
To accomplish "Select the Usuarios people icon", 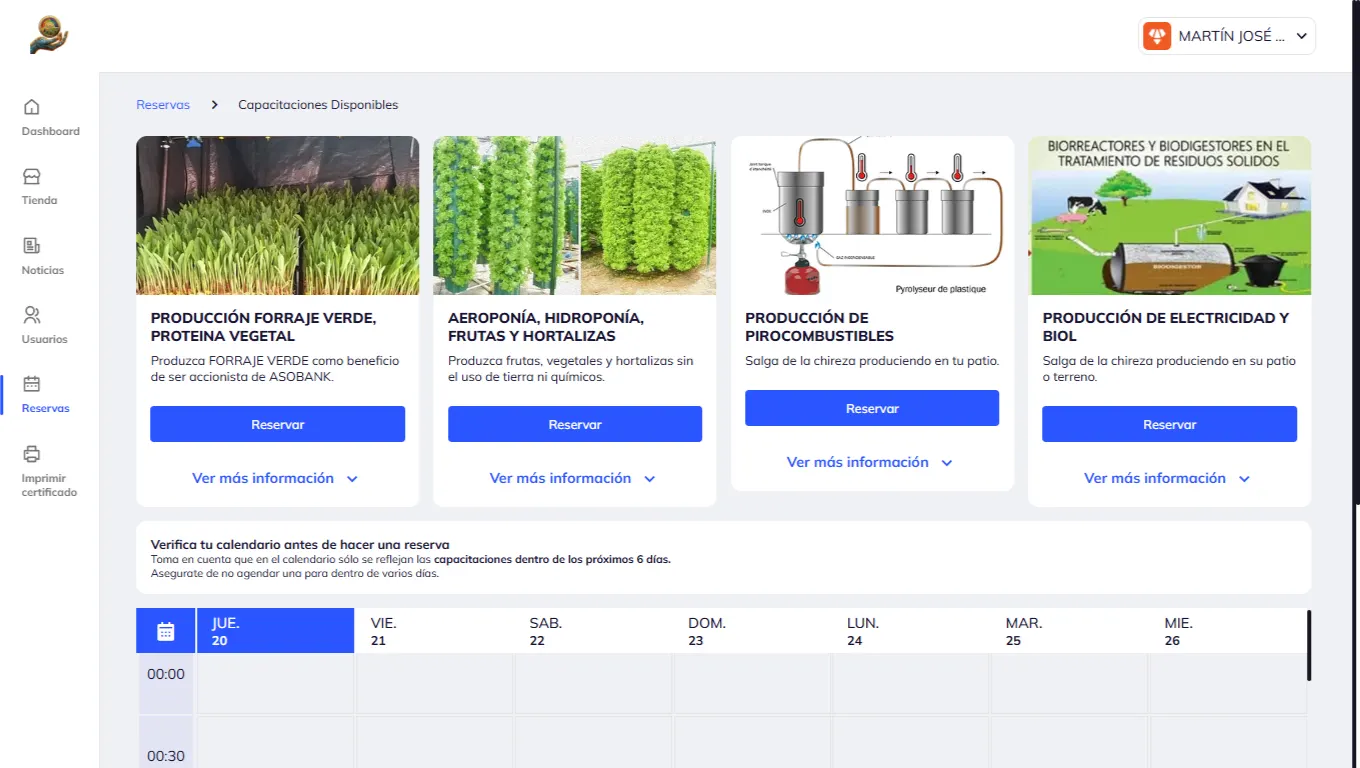I will click(x=32, y=315).
